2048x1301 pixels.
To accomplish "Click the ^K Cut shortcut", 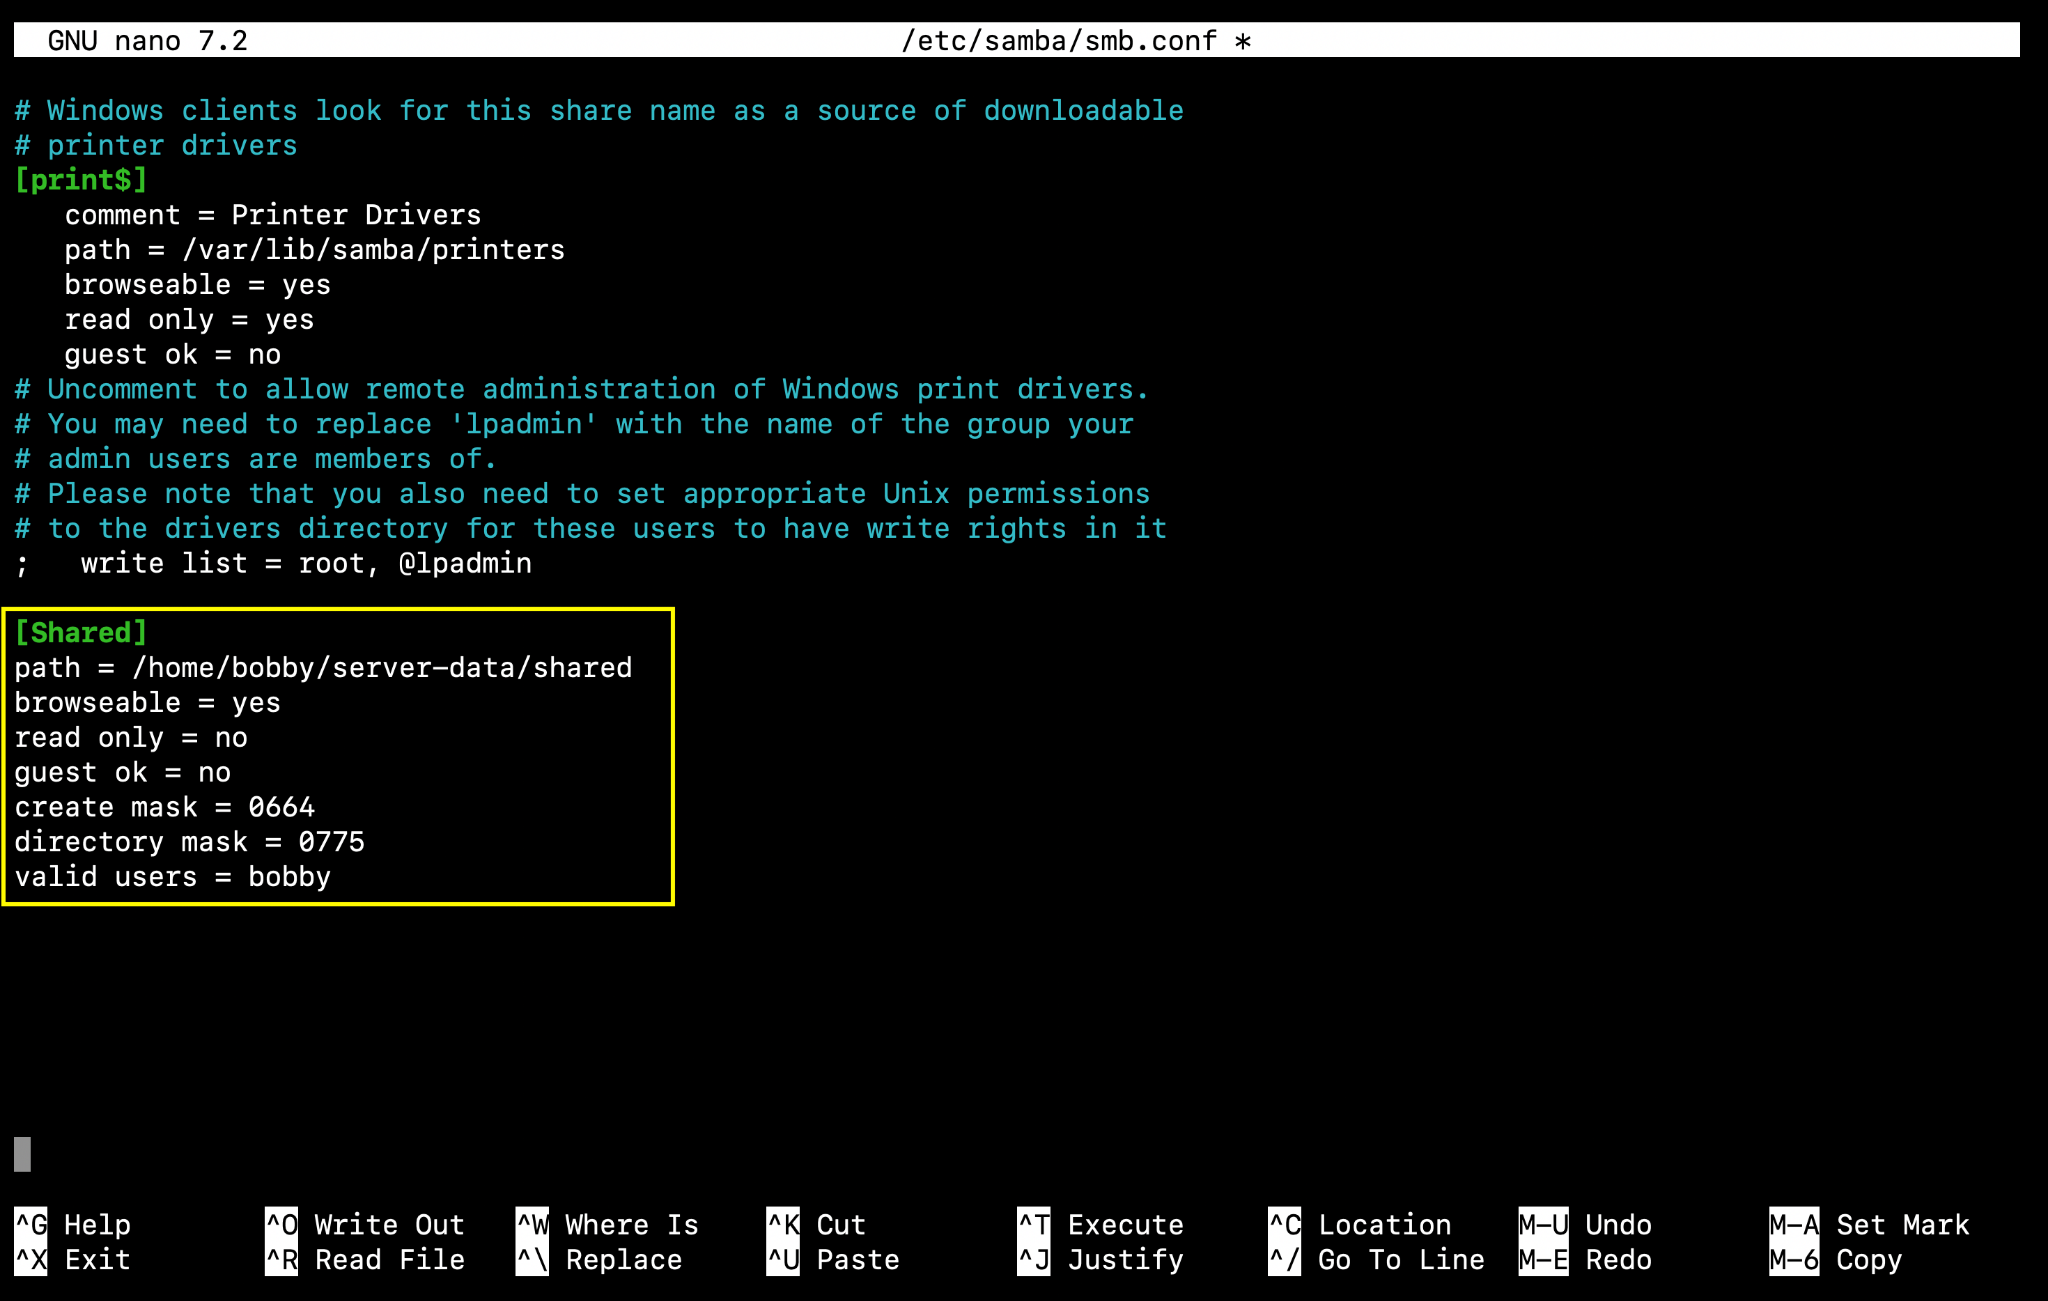I will 815,1224.
